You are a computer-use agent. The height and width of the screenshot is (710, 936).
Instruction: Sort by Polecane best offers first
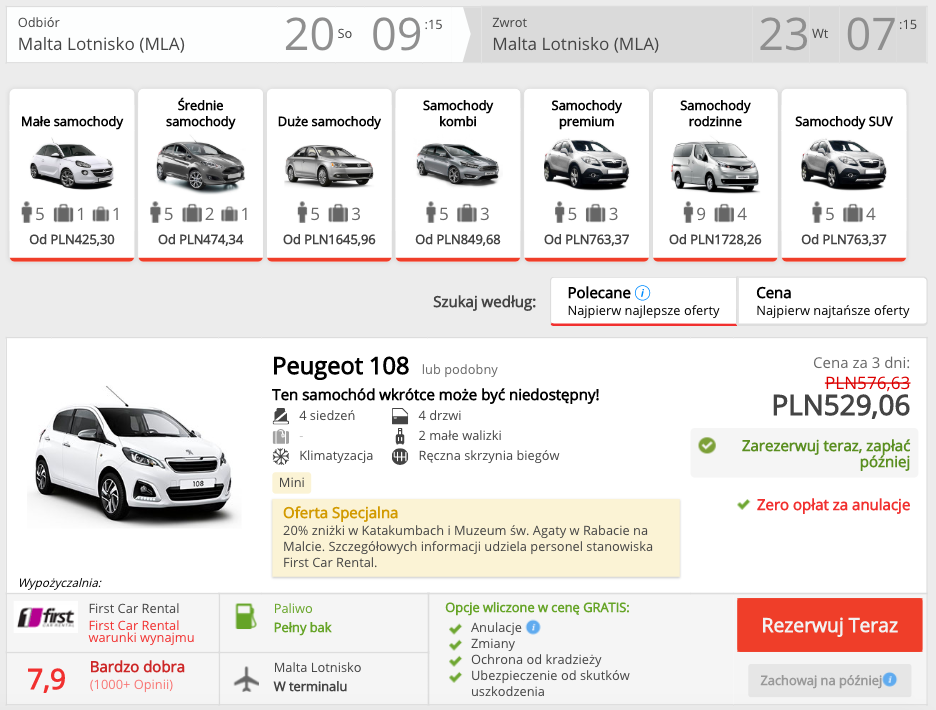point(644,302)
